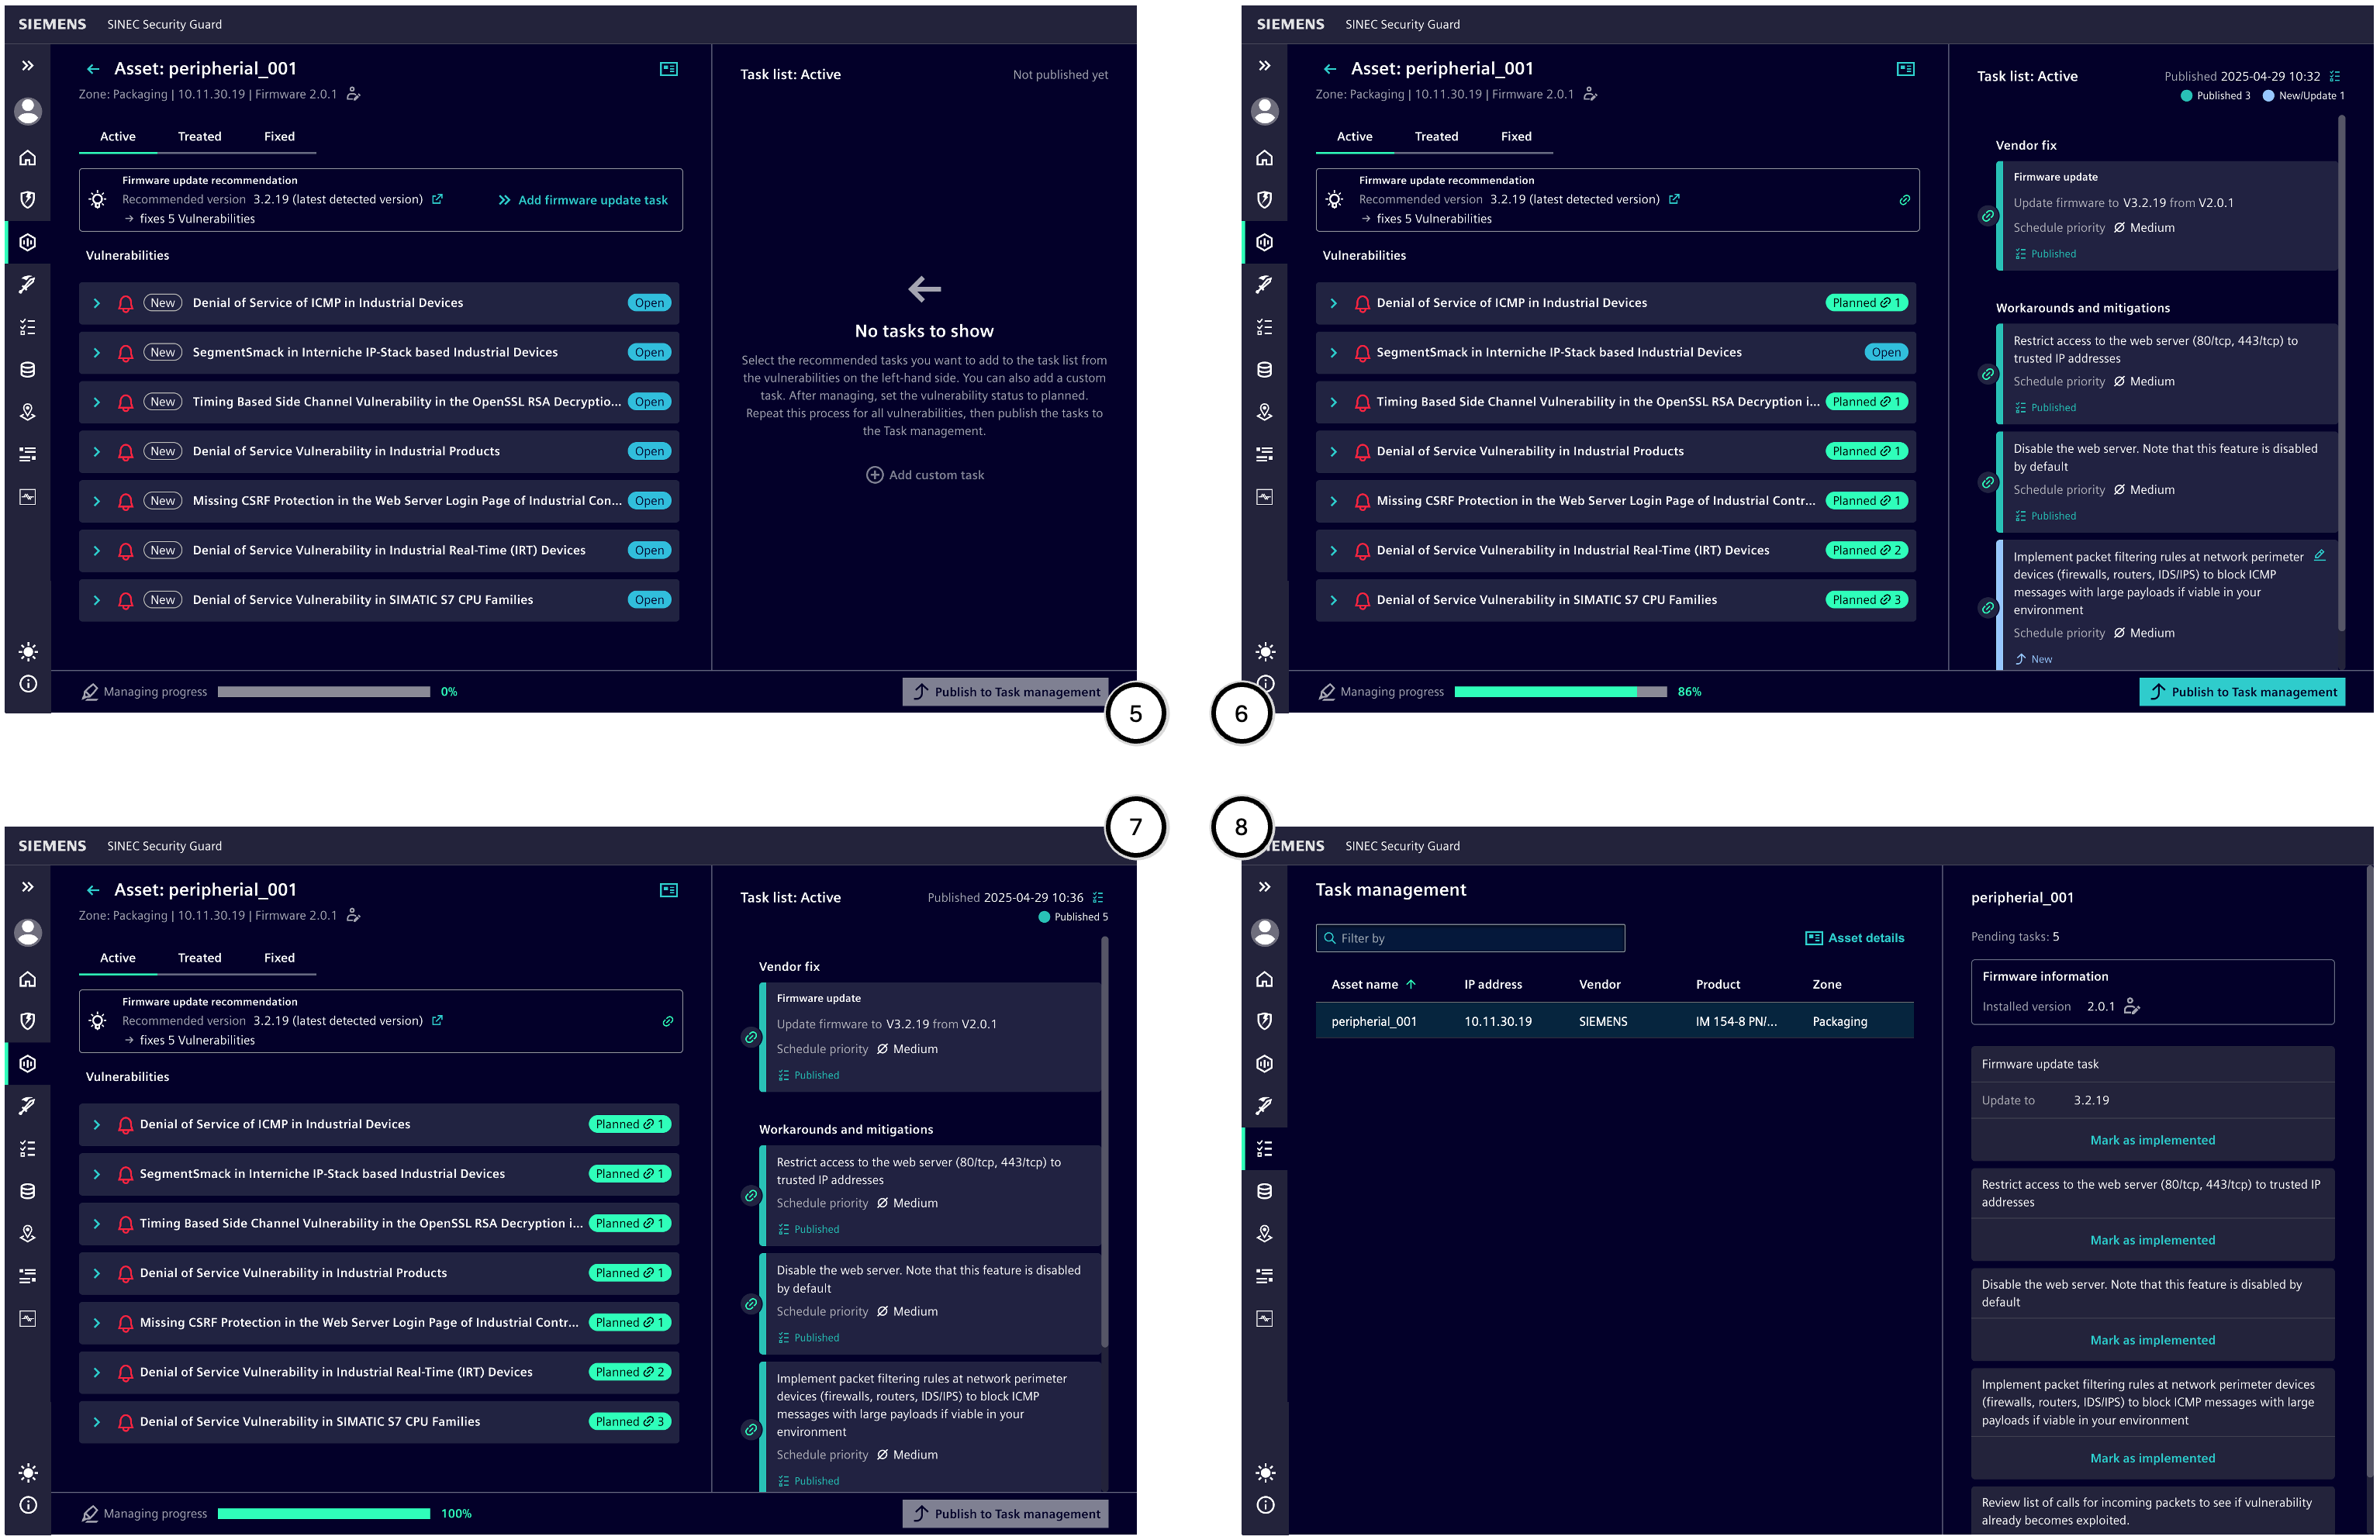Screen dimensions: 2380x1540
Task: Edit installed version 2.0.1 icon
Action: [2132, 1006]
